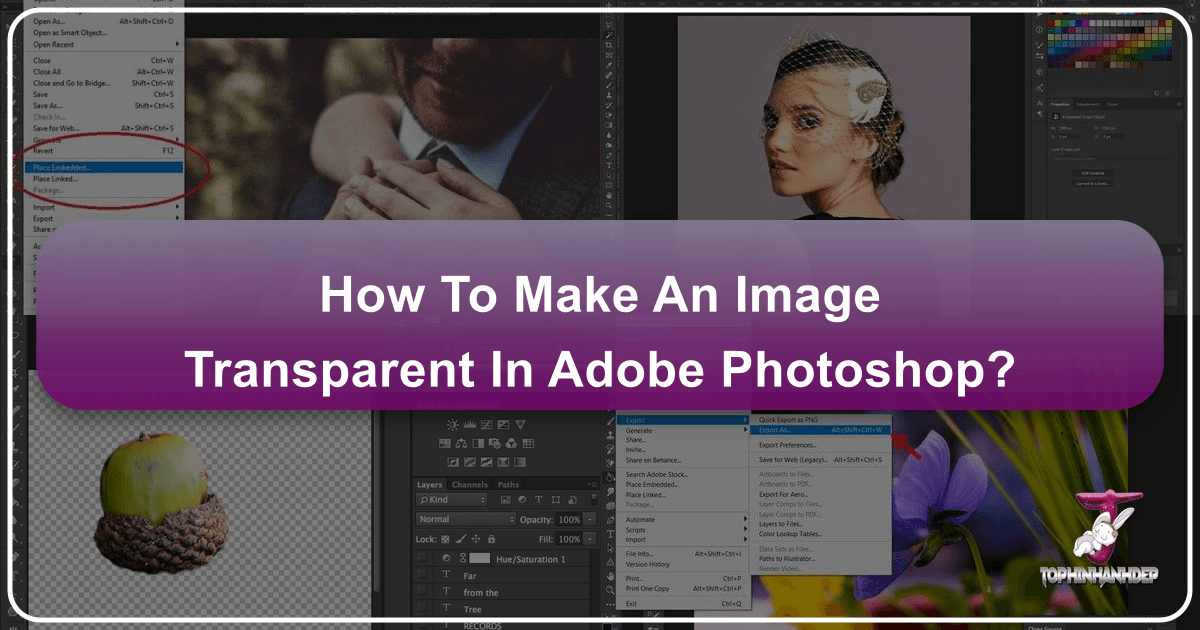The height and width of the screenshot is (630, 1200).
Task: Open the Curves adjustment icon
Action: click(x=486, y=425)
